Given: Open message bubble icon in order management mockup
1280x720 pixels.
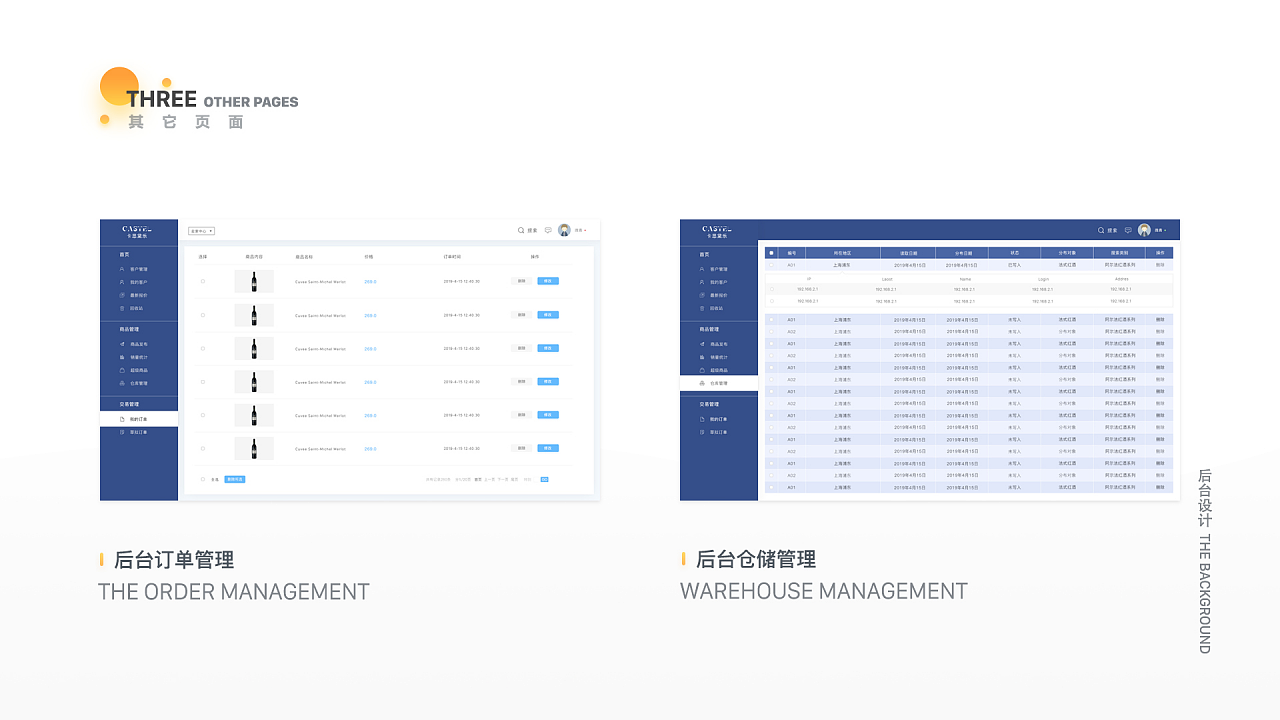Looking at the screenshot, I should coord(548,230).
